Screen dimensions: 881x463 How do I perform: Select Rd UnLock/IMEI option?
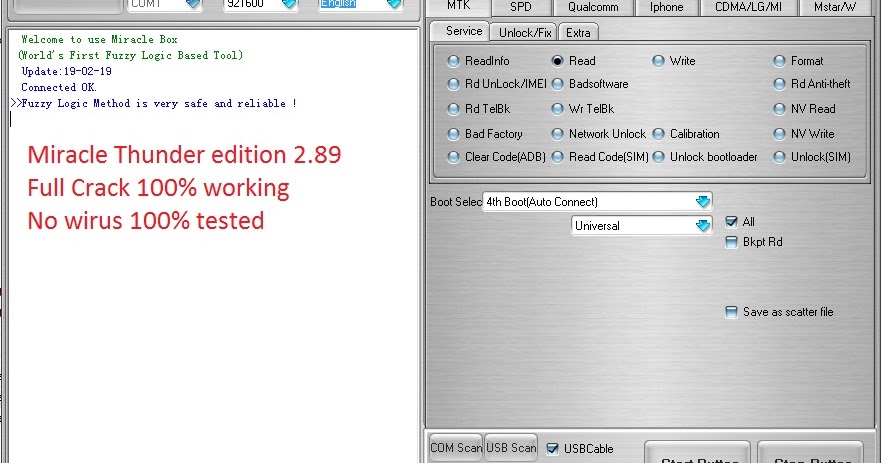pyautogui.click(x=453, y=84)
